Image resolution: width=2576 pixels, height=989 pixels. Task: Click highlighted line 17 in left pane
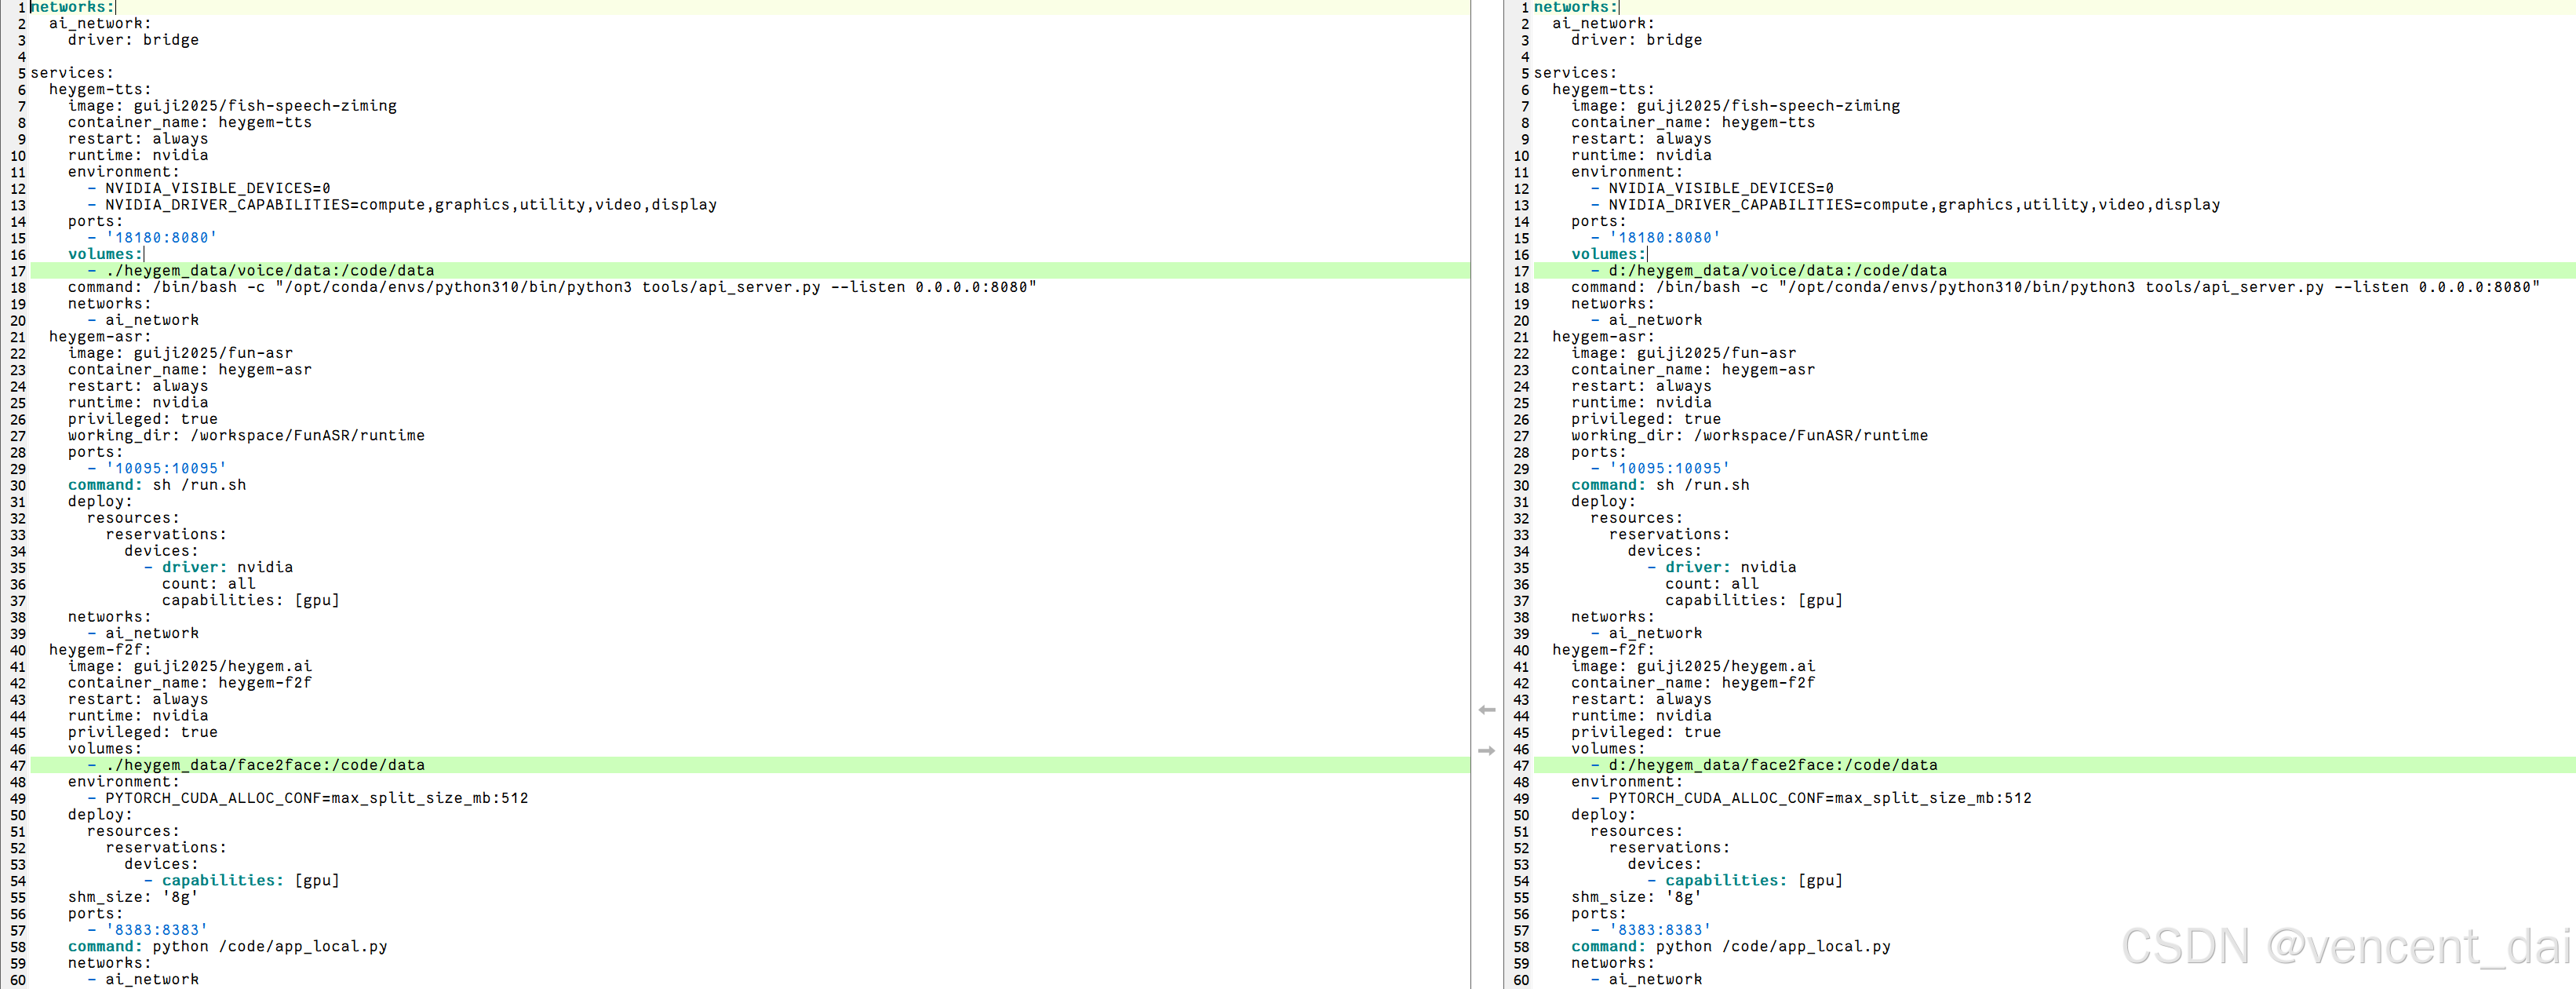pyautogui.click(x=270, y=271)
